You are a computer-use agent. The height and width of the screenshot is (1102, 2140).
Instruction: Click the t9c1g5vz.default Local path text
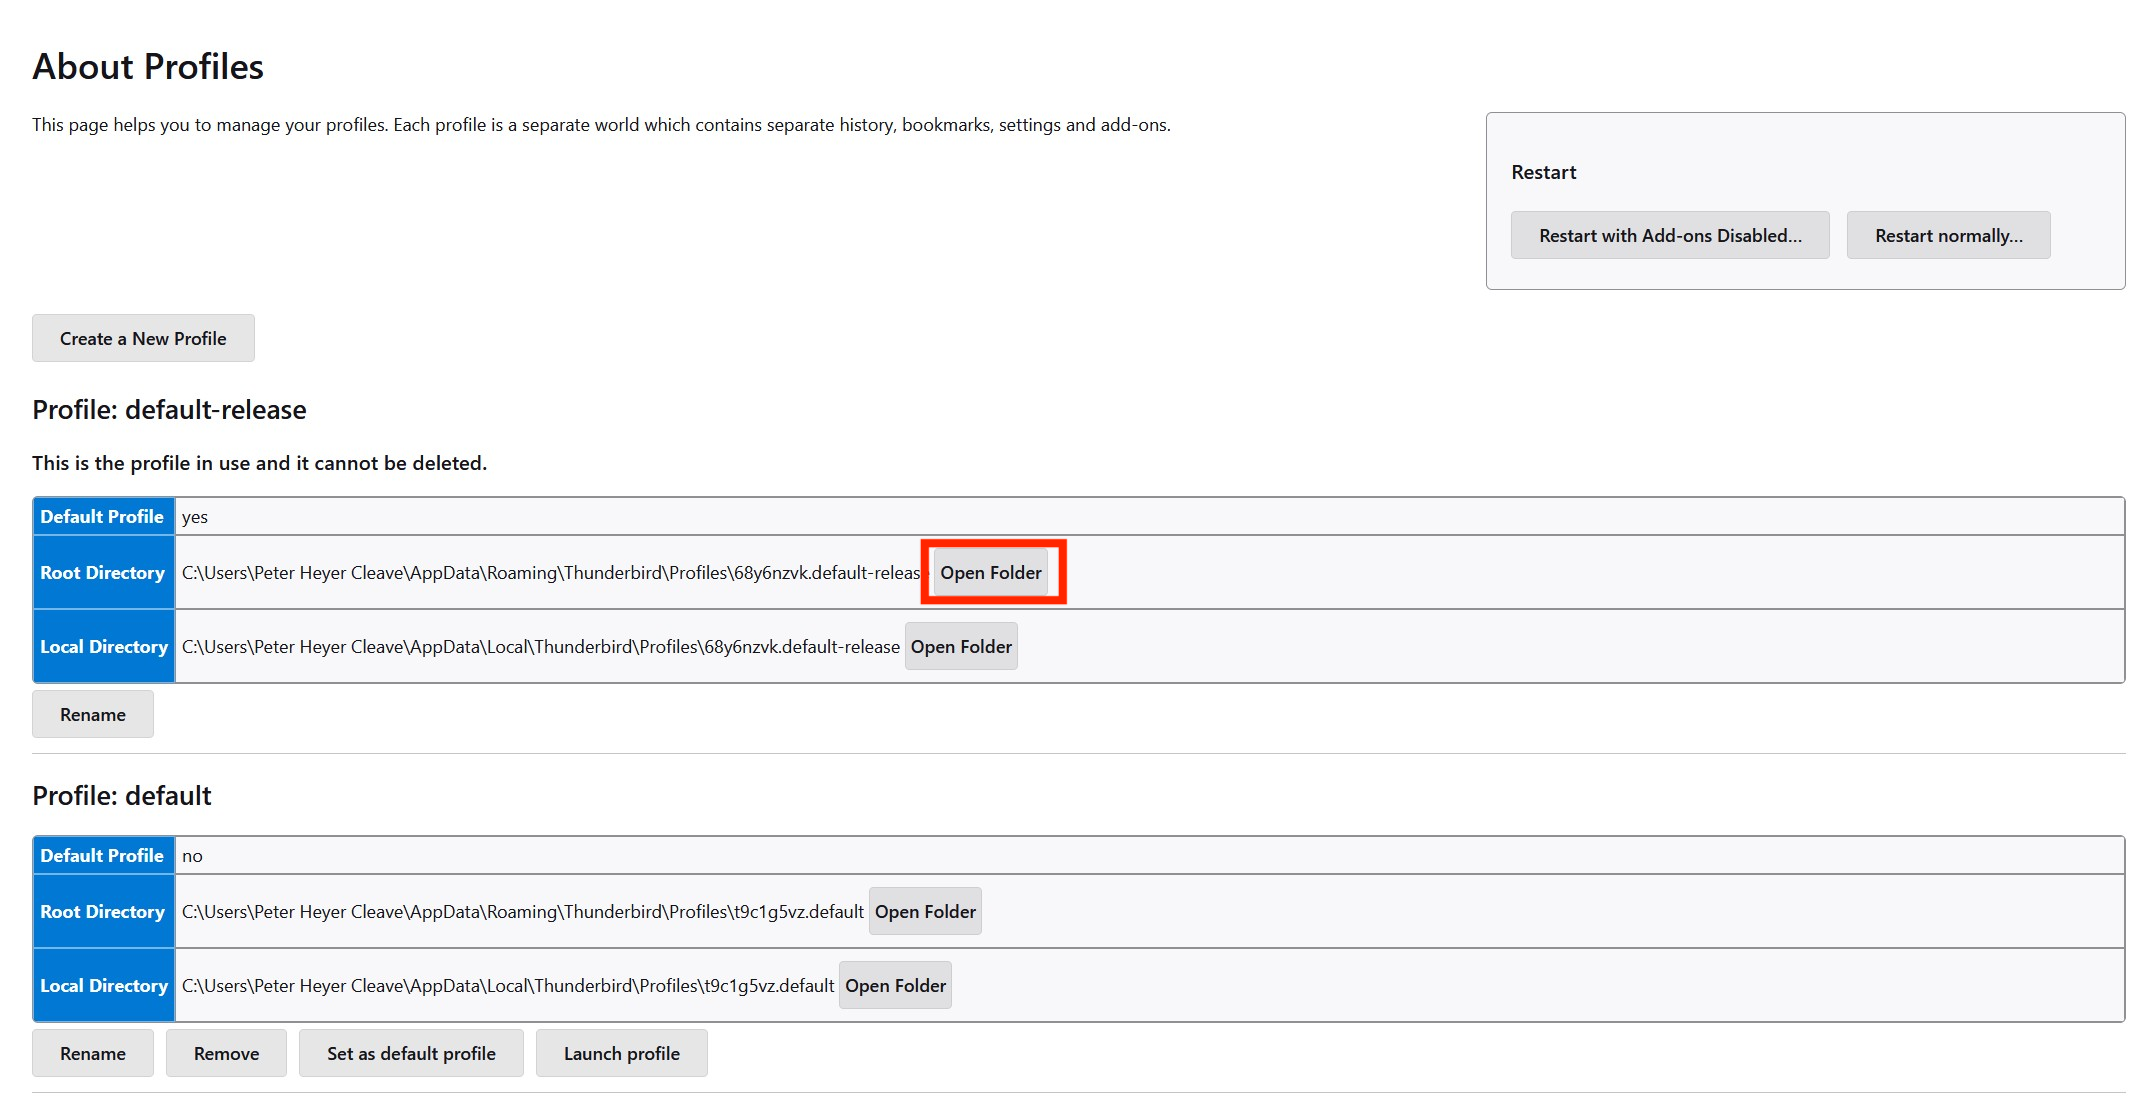point(507,986)
